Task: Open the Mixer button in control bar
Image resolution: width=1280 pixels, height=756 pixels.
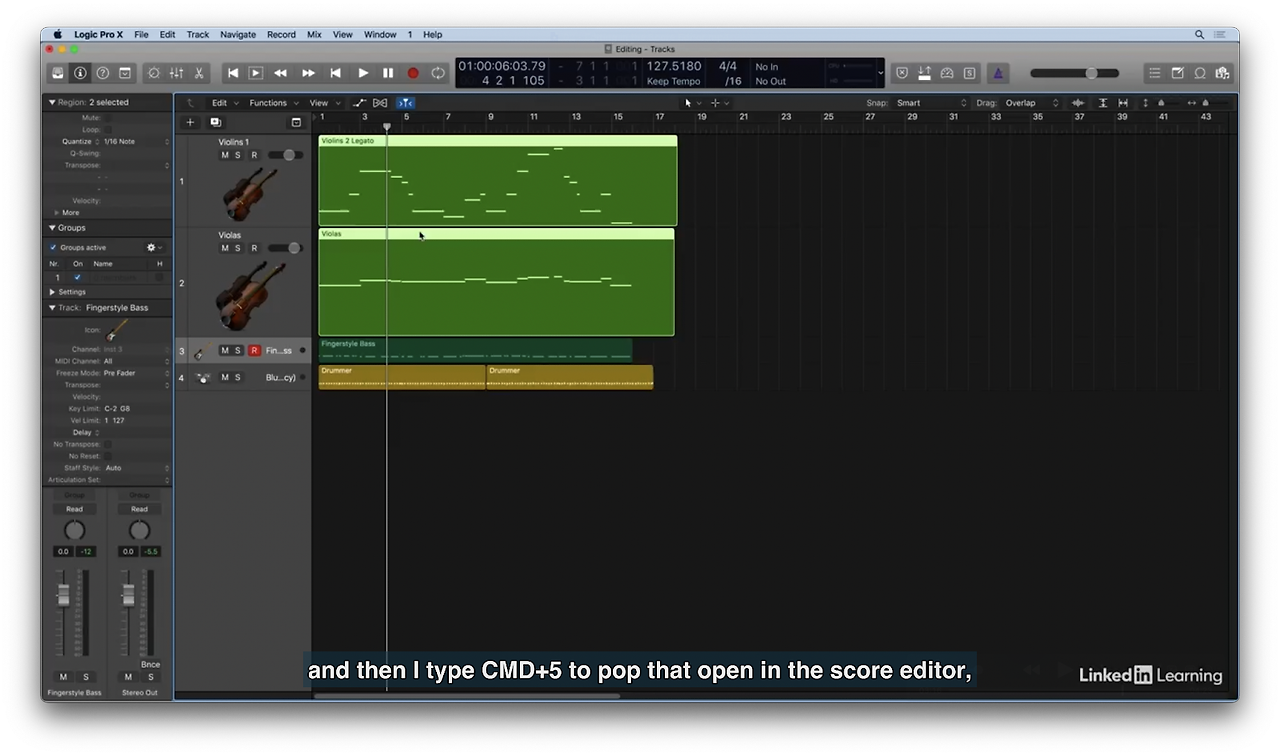Action: [x=176, y=73]
